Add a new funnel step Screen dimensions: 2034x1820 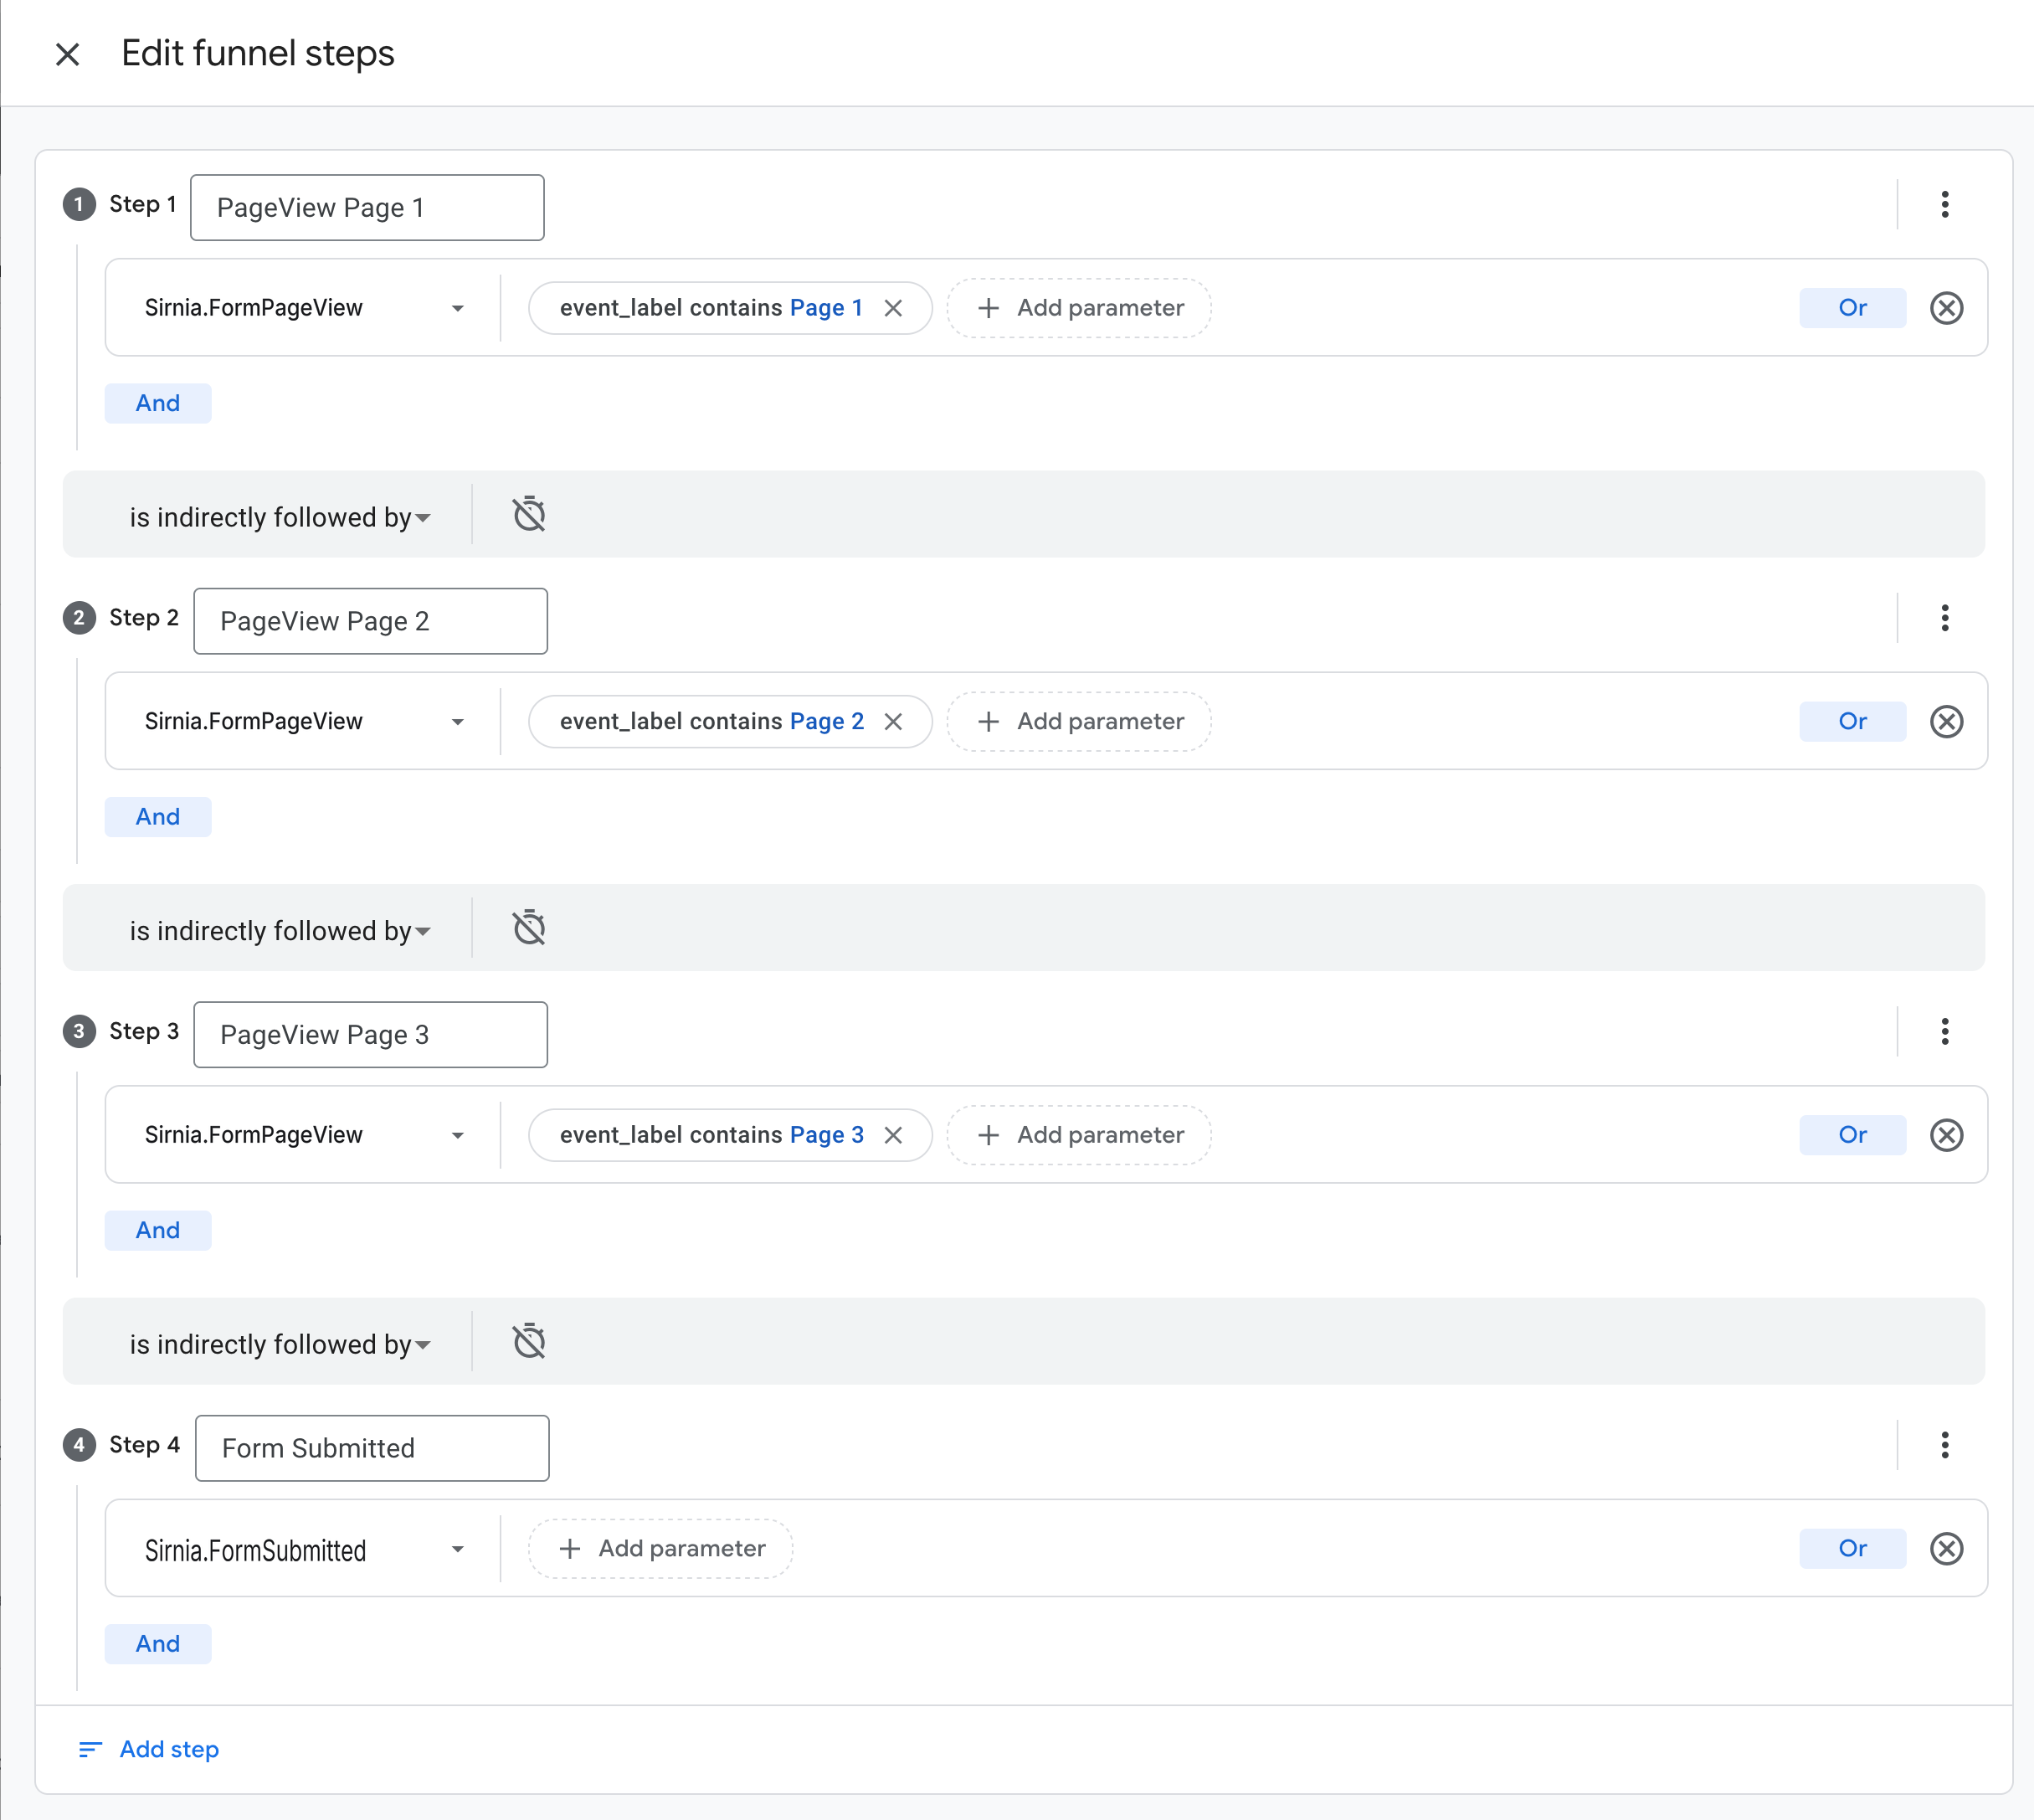coord(149,1749)
